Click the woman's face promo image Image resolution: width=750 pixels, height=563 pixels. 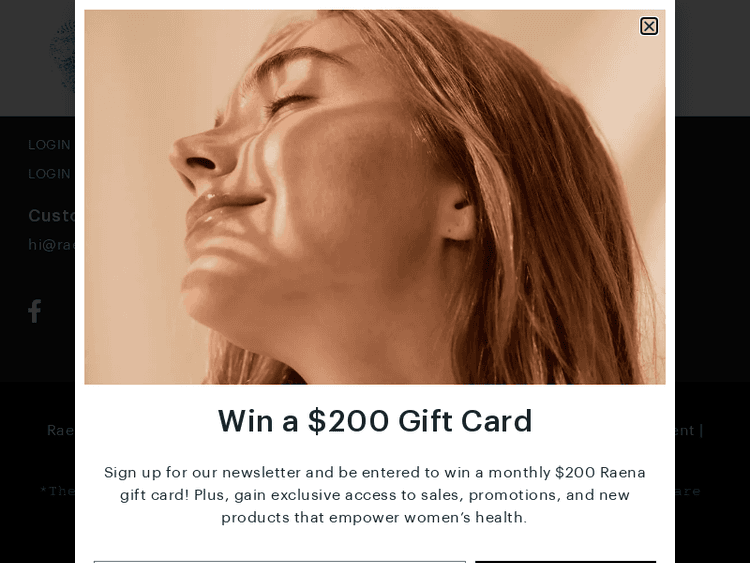click(375, 197)
